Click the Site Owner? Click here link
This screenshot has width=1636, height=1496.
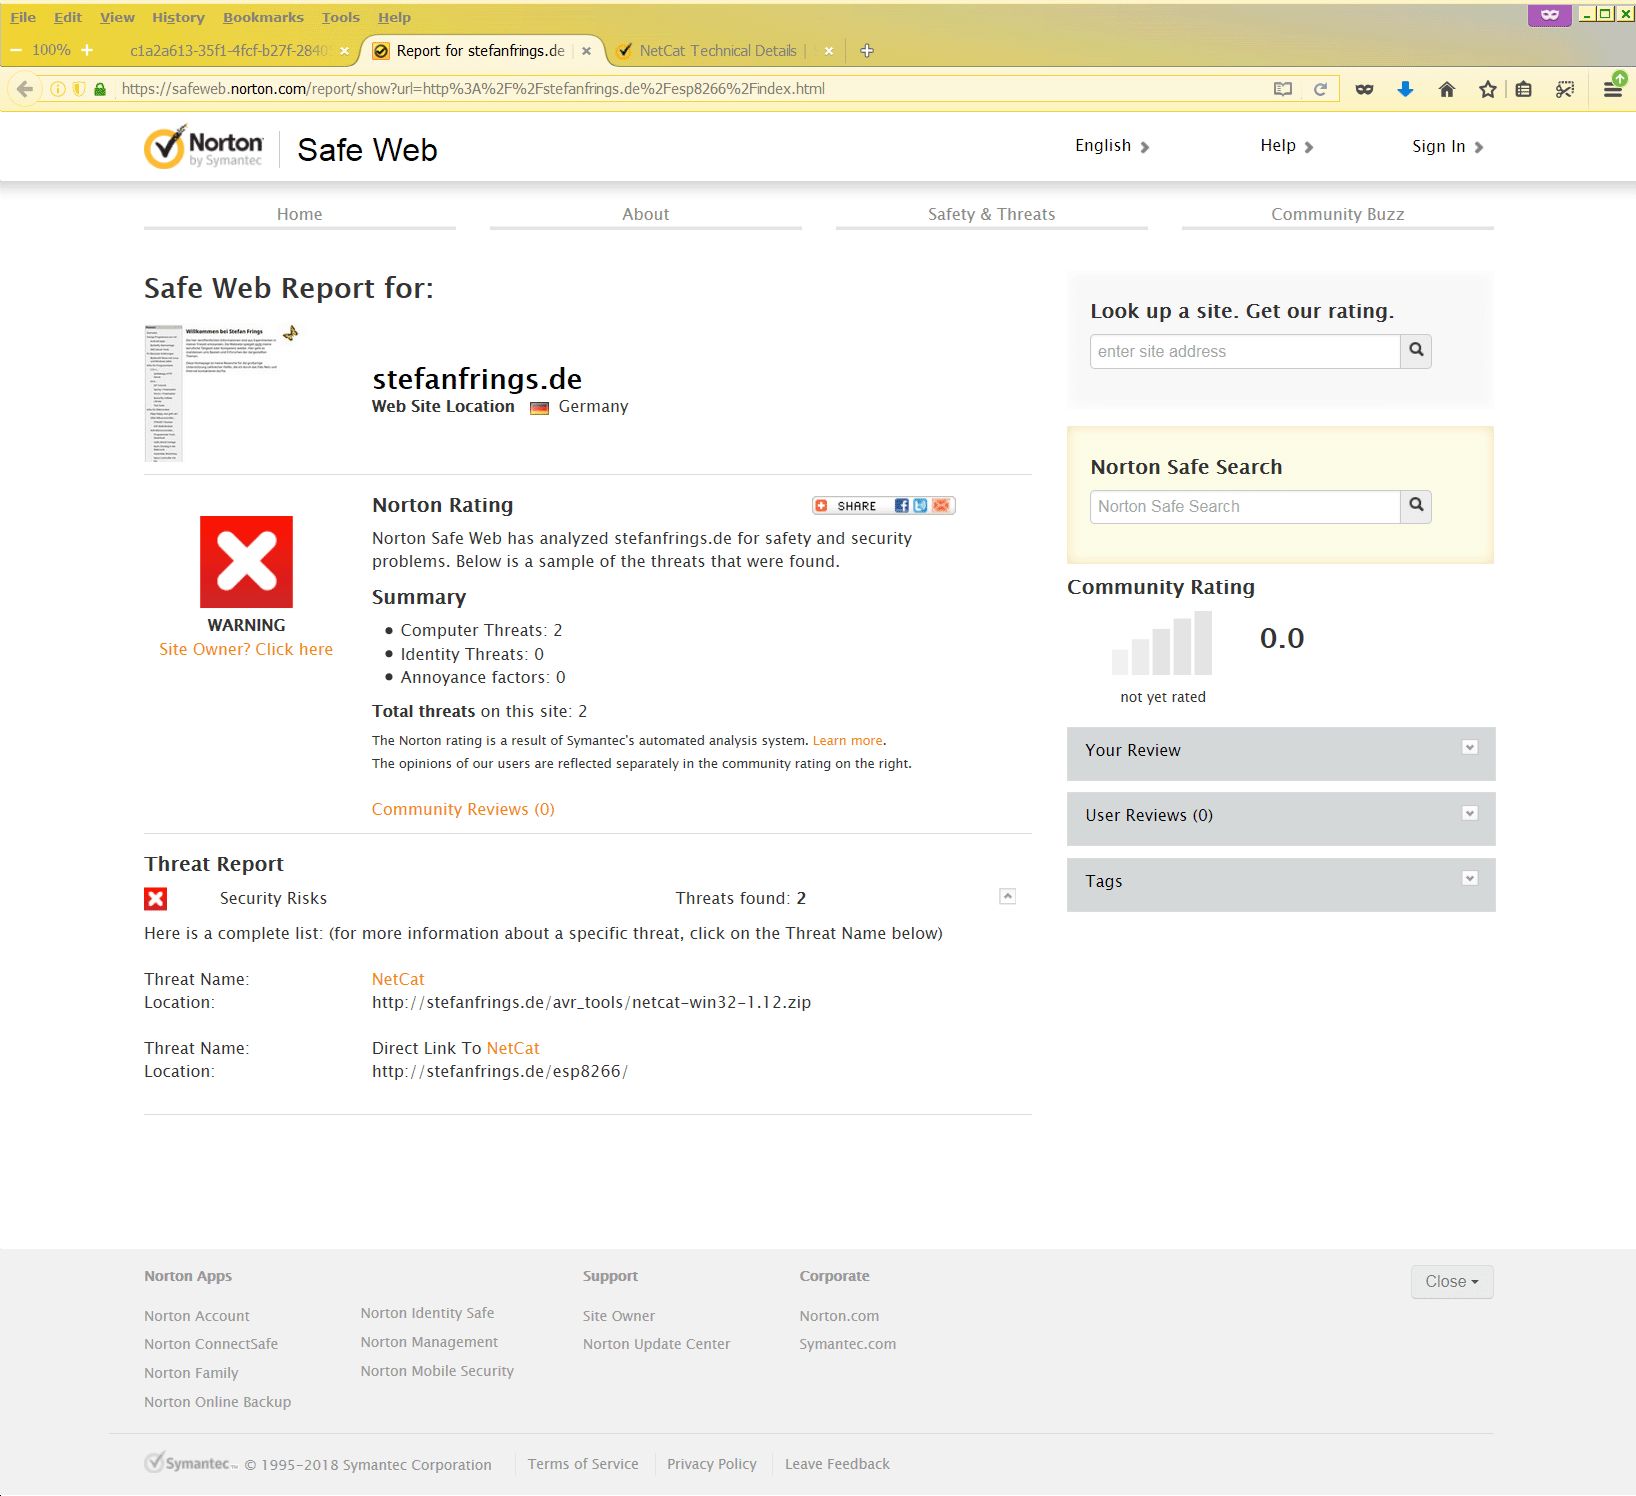click(x=246, y=649)
